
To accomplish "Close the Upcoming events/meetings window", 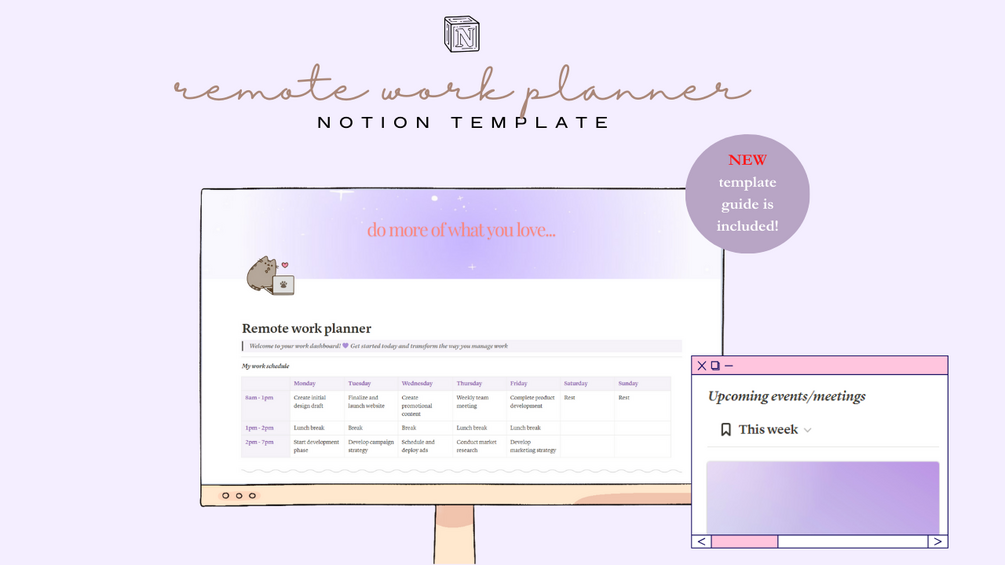I will [x=702, y=366].
